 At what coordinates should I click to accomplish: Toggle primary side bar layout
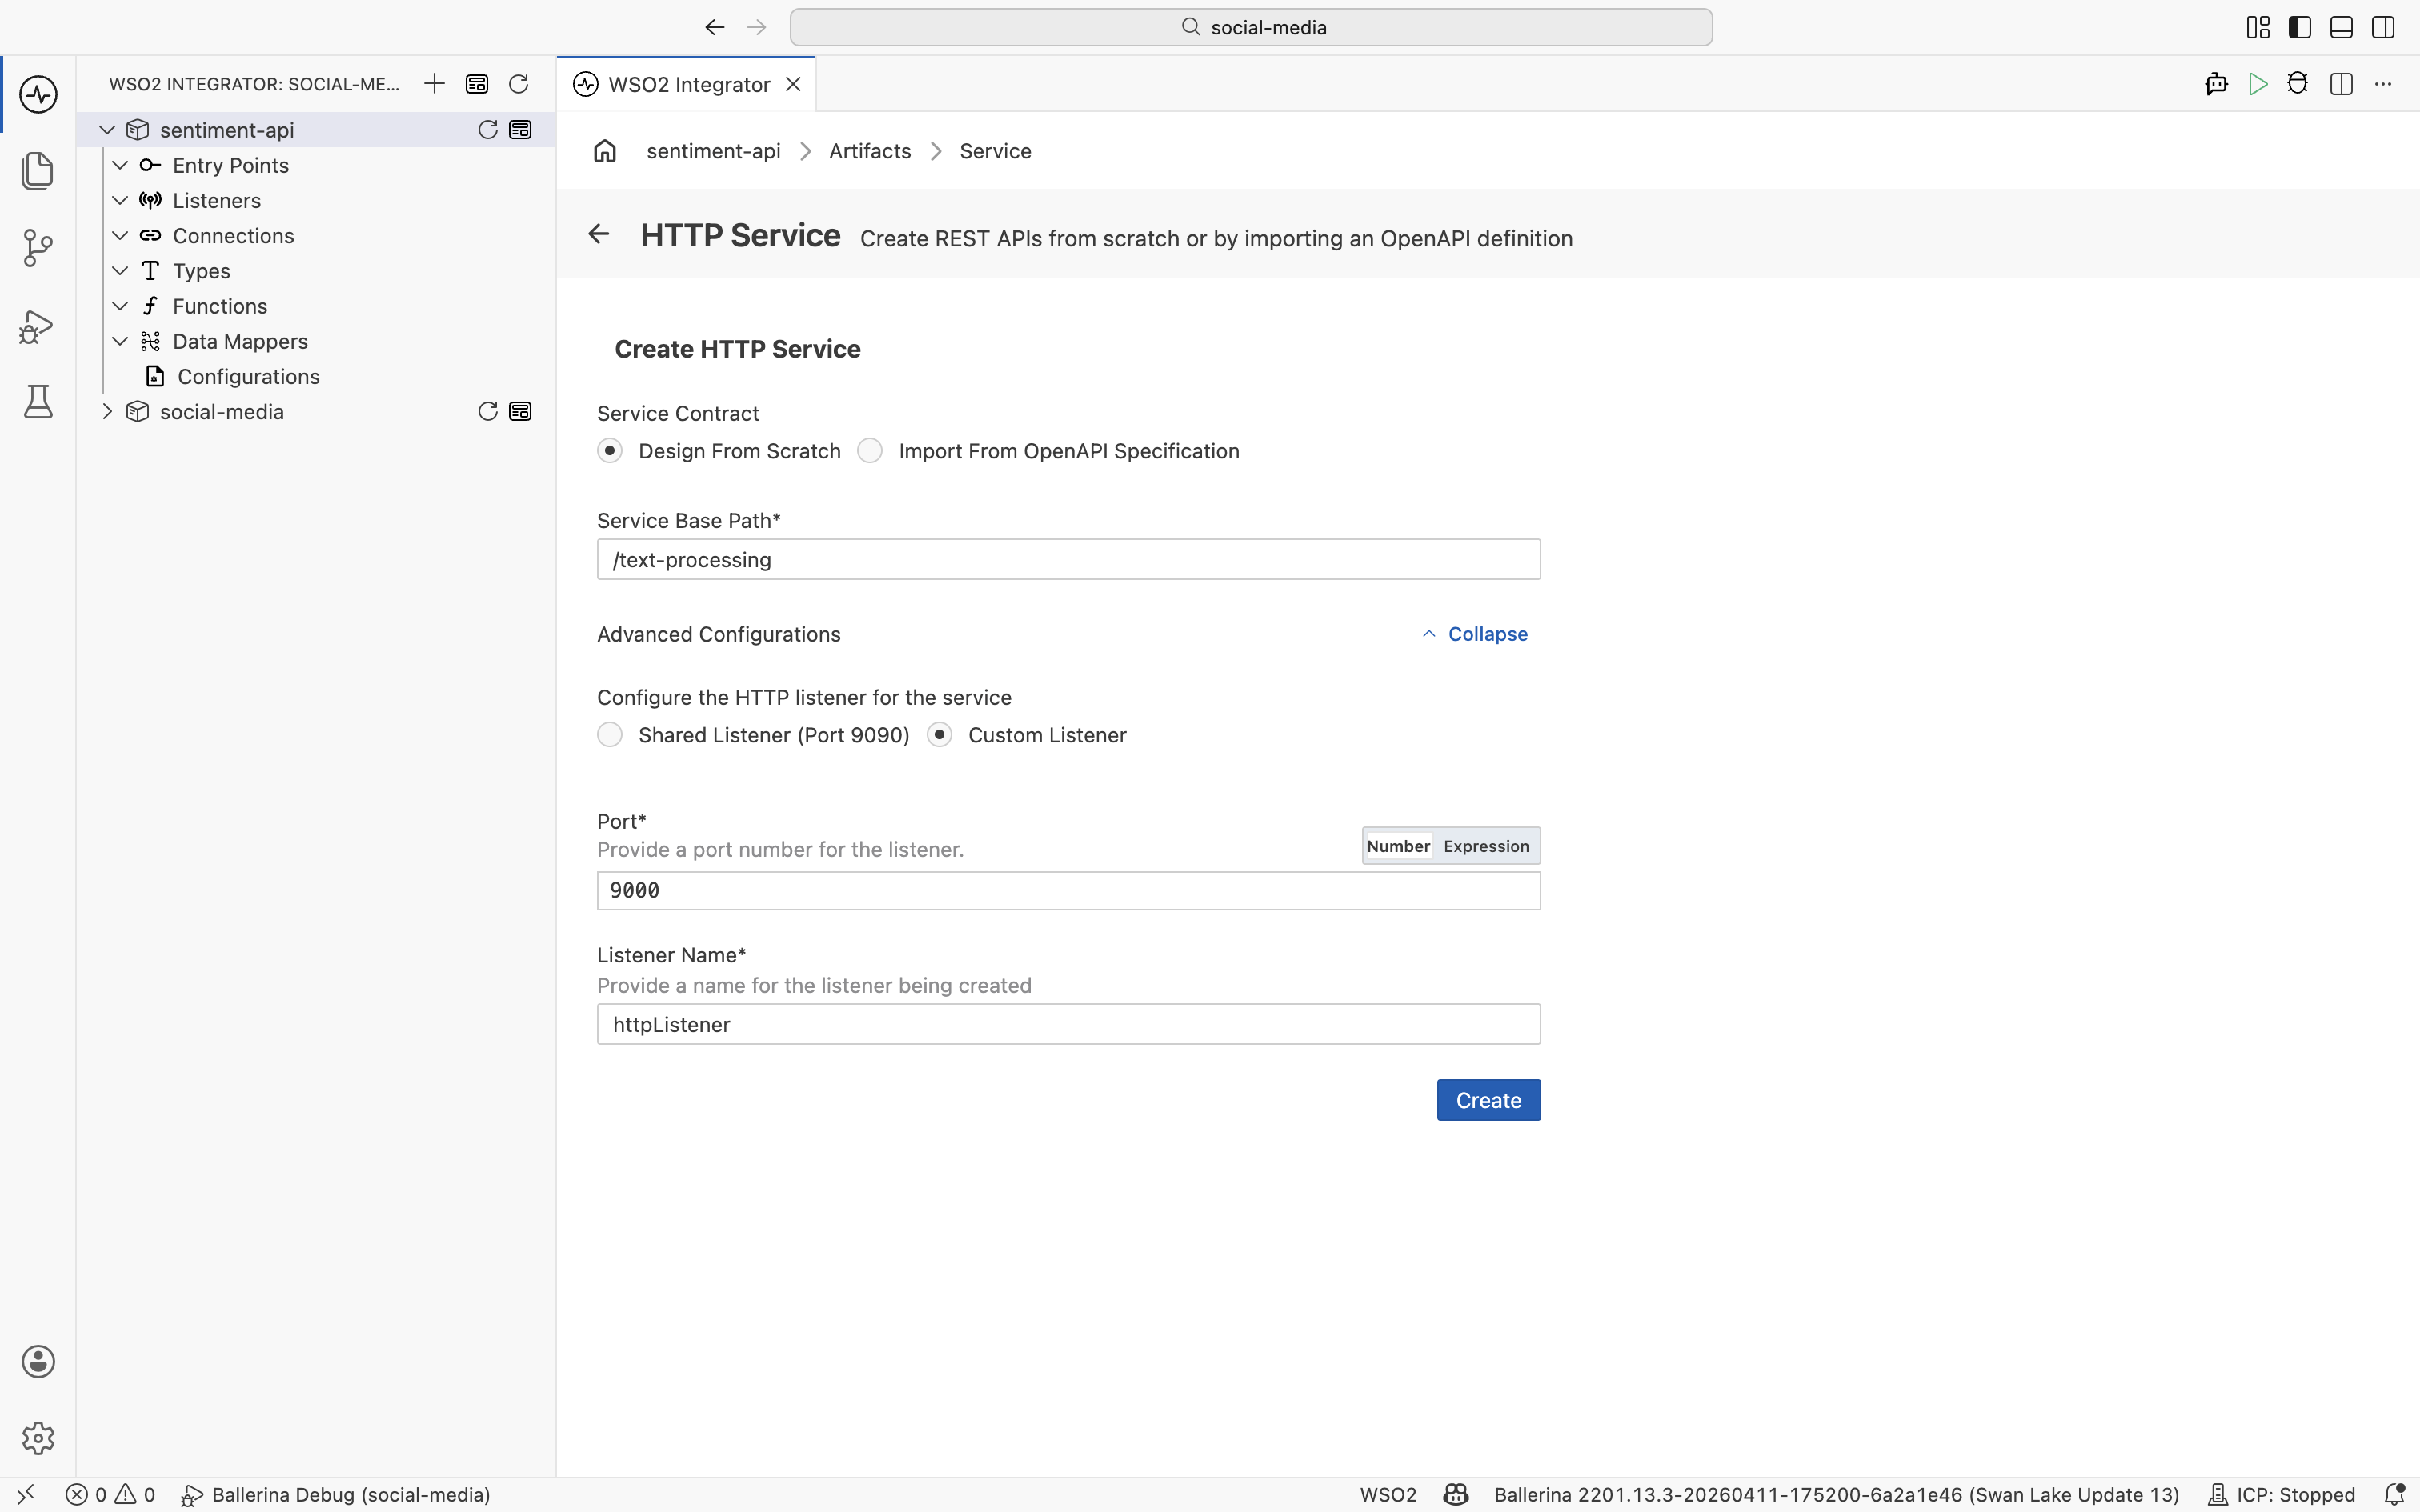[x=2299, y=27]
